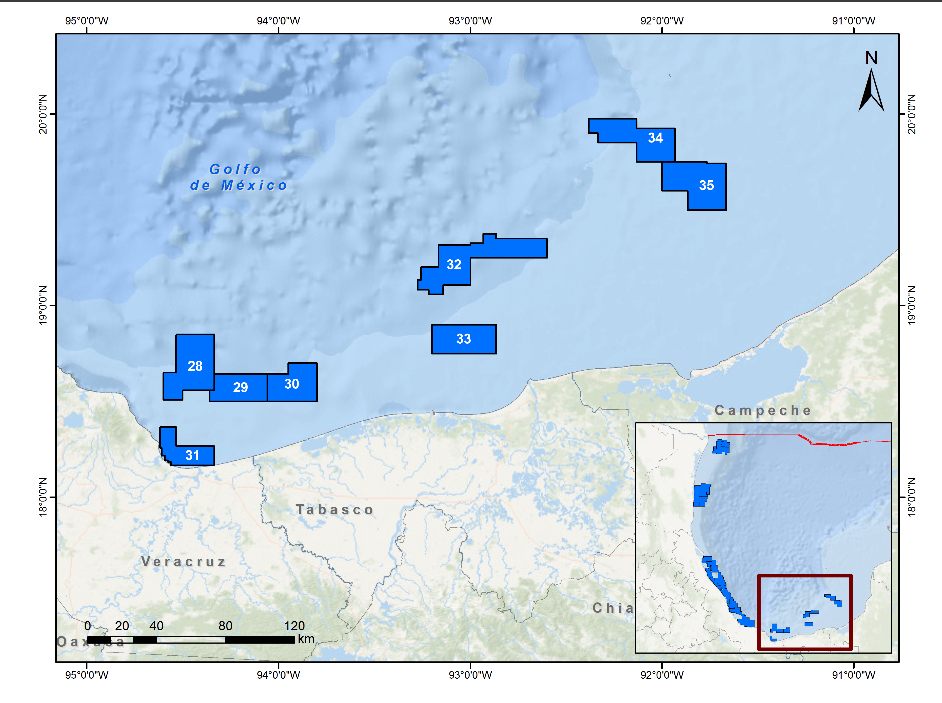
Task: Click the Veracruz state label
Action: (183, 562)
